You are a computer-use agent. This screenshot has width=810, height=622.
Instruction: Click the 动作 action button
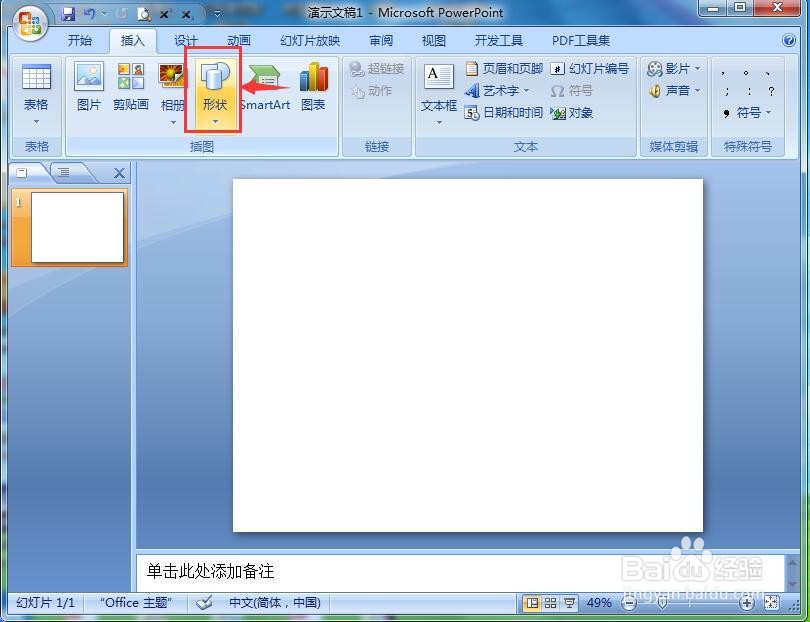371,91
